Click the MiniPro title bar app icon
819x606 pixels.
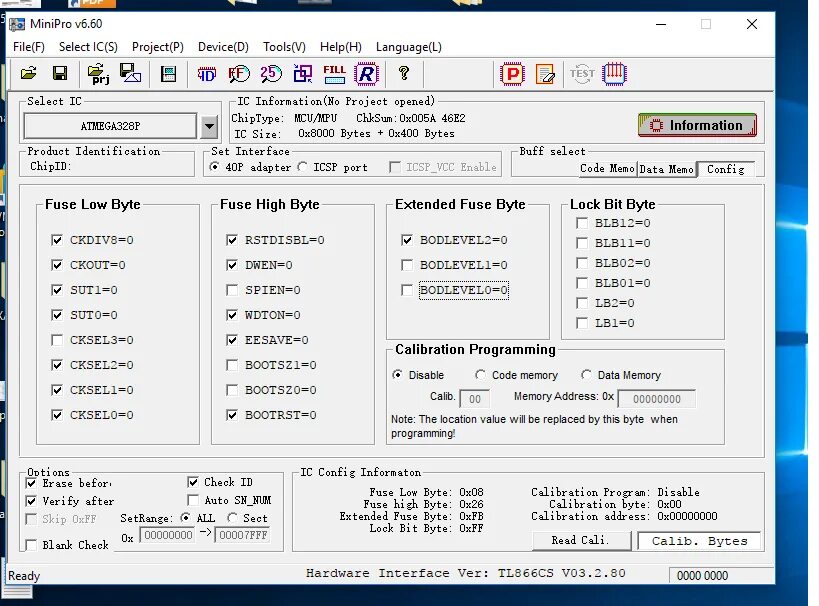(17, 24)
